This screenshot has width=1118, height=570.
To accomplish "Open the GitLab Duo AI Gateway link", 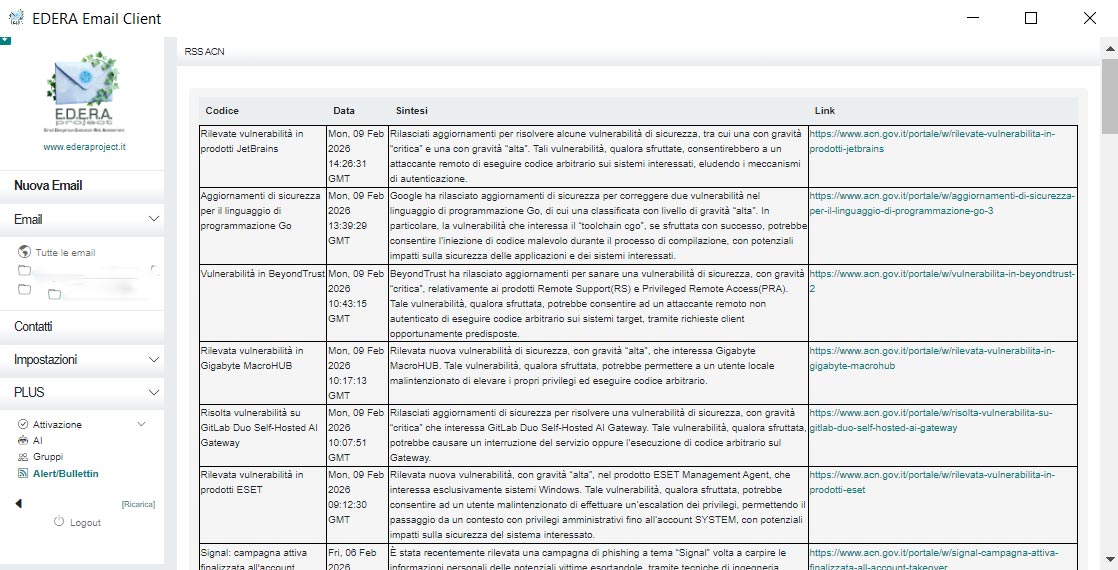I will pos(931,420).
